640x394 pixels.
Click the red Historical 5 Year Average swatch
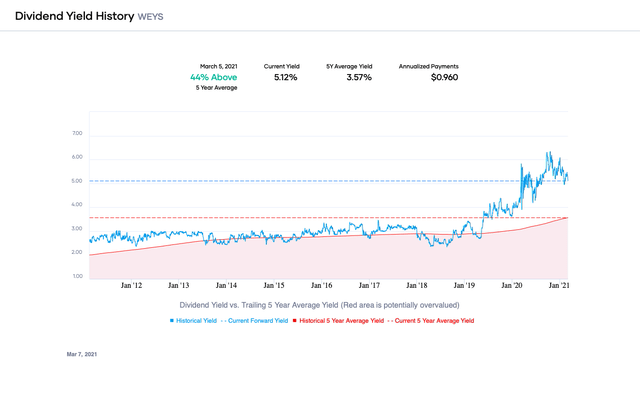coord(295,321)
